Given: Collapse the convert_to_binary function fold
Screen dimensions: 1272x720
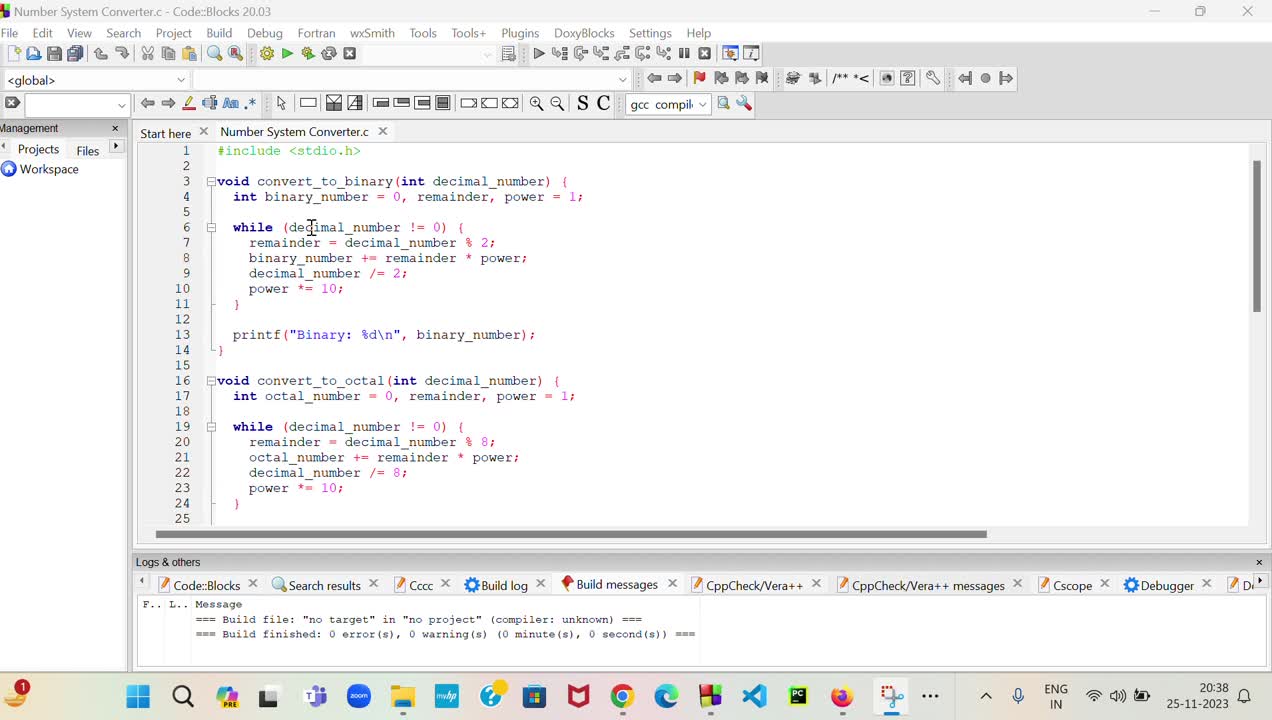Looking at the screenshot, I should click(x=211, y=182).
